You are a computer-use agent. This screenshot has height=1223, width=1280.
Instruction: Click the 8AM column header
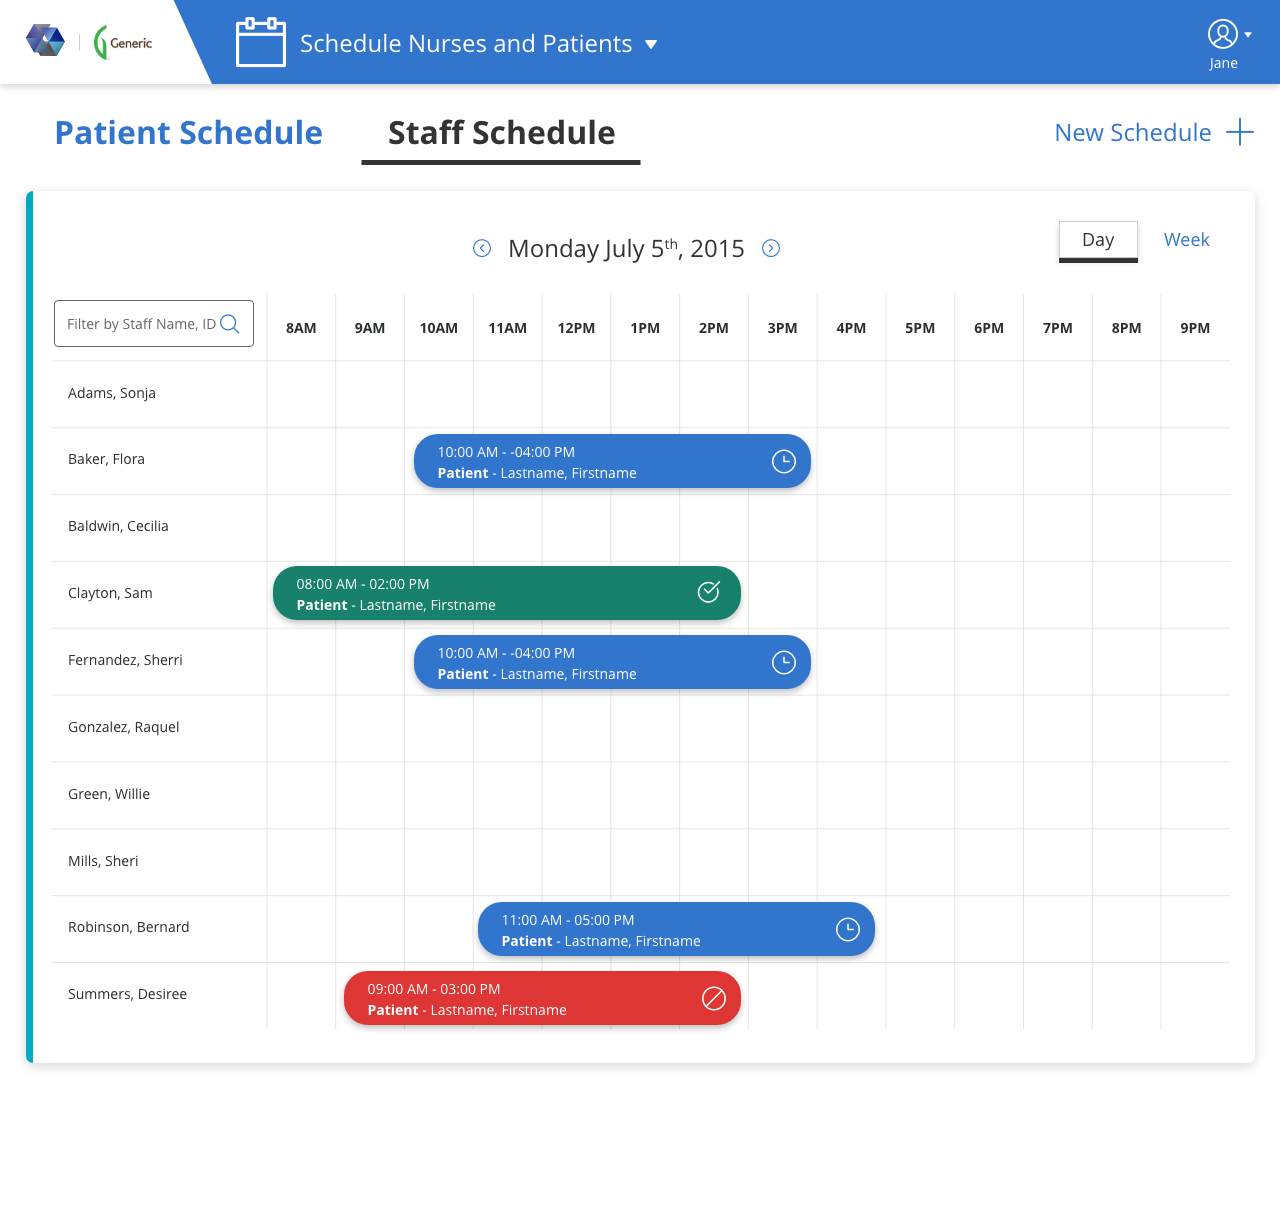(x=301, y=328)
